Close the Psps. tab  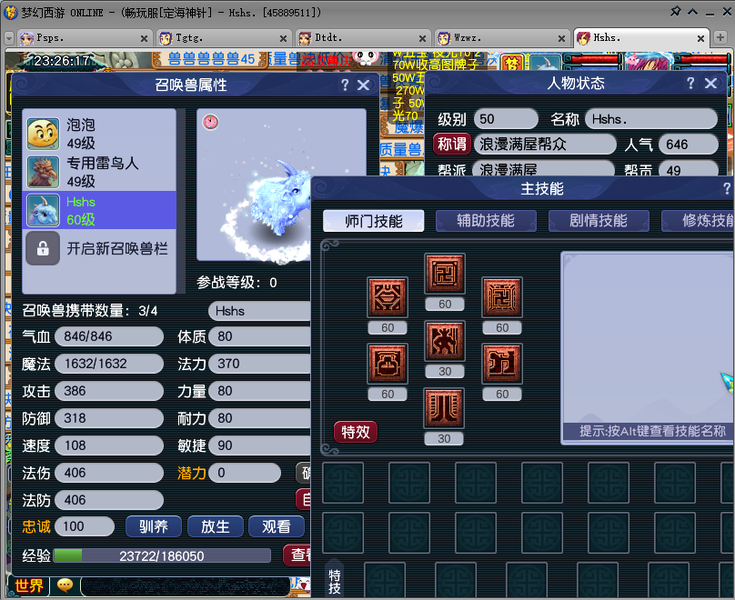pyautogui.click(x=144, y=38)
